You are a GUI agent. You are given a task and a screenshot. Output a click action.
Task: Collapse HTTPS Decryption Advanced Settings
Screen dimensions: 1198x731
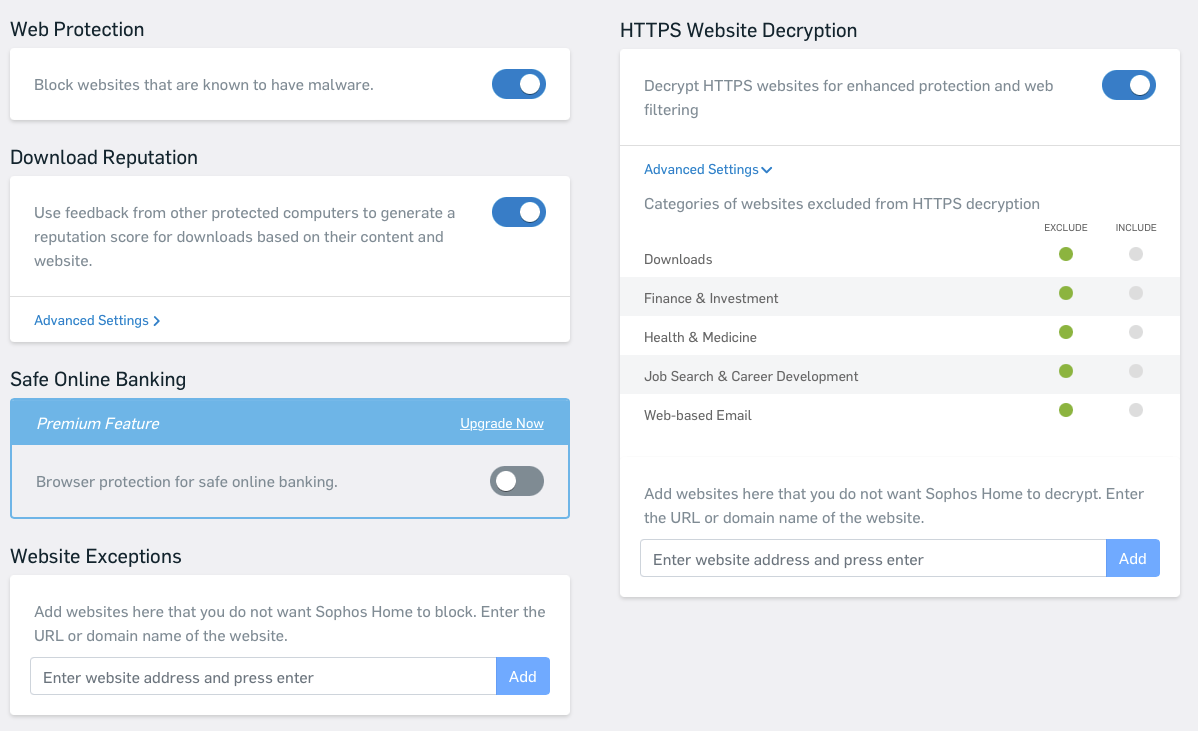click(708, 170)
